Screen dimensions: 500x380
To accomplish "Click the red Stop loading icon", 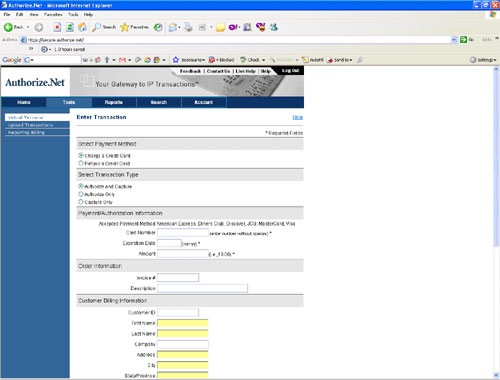I will [57, 27].
